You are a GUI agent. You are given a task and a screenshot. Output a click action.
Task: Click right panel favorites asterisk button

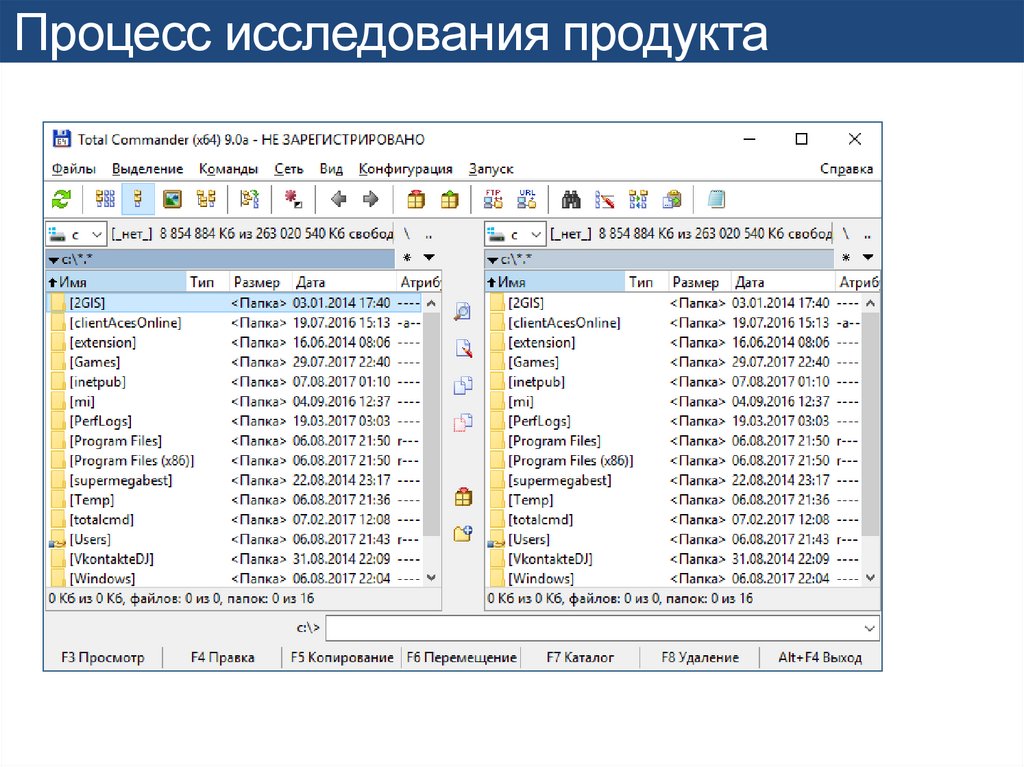[846, 258]
